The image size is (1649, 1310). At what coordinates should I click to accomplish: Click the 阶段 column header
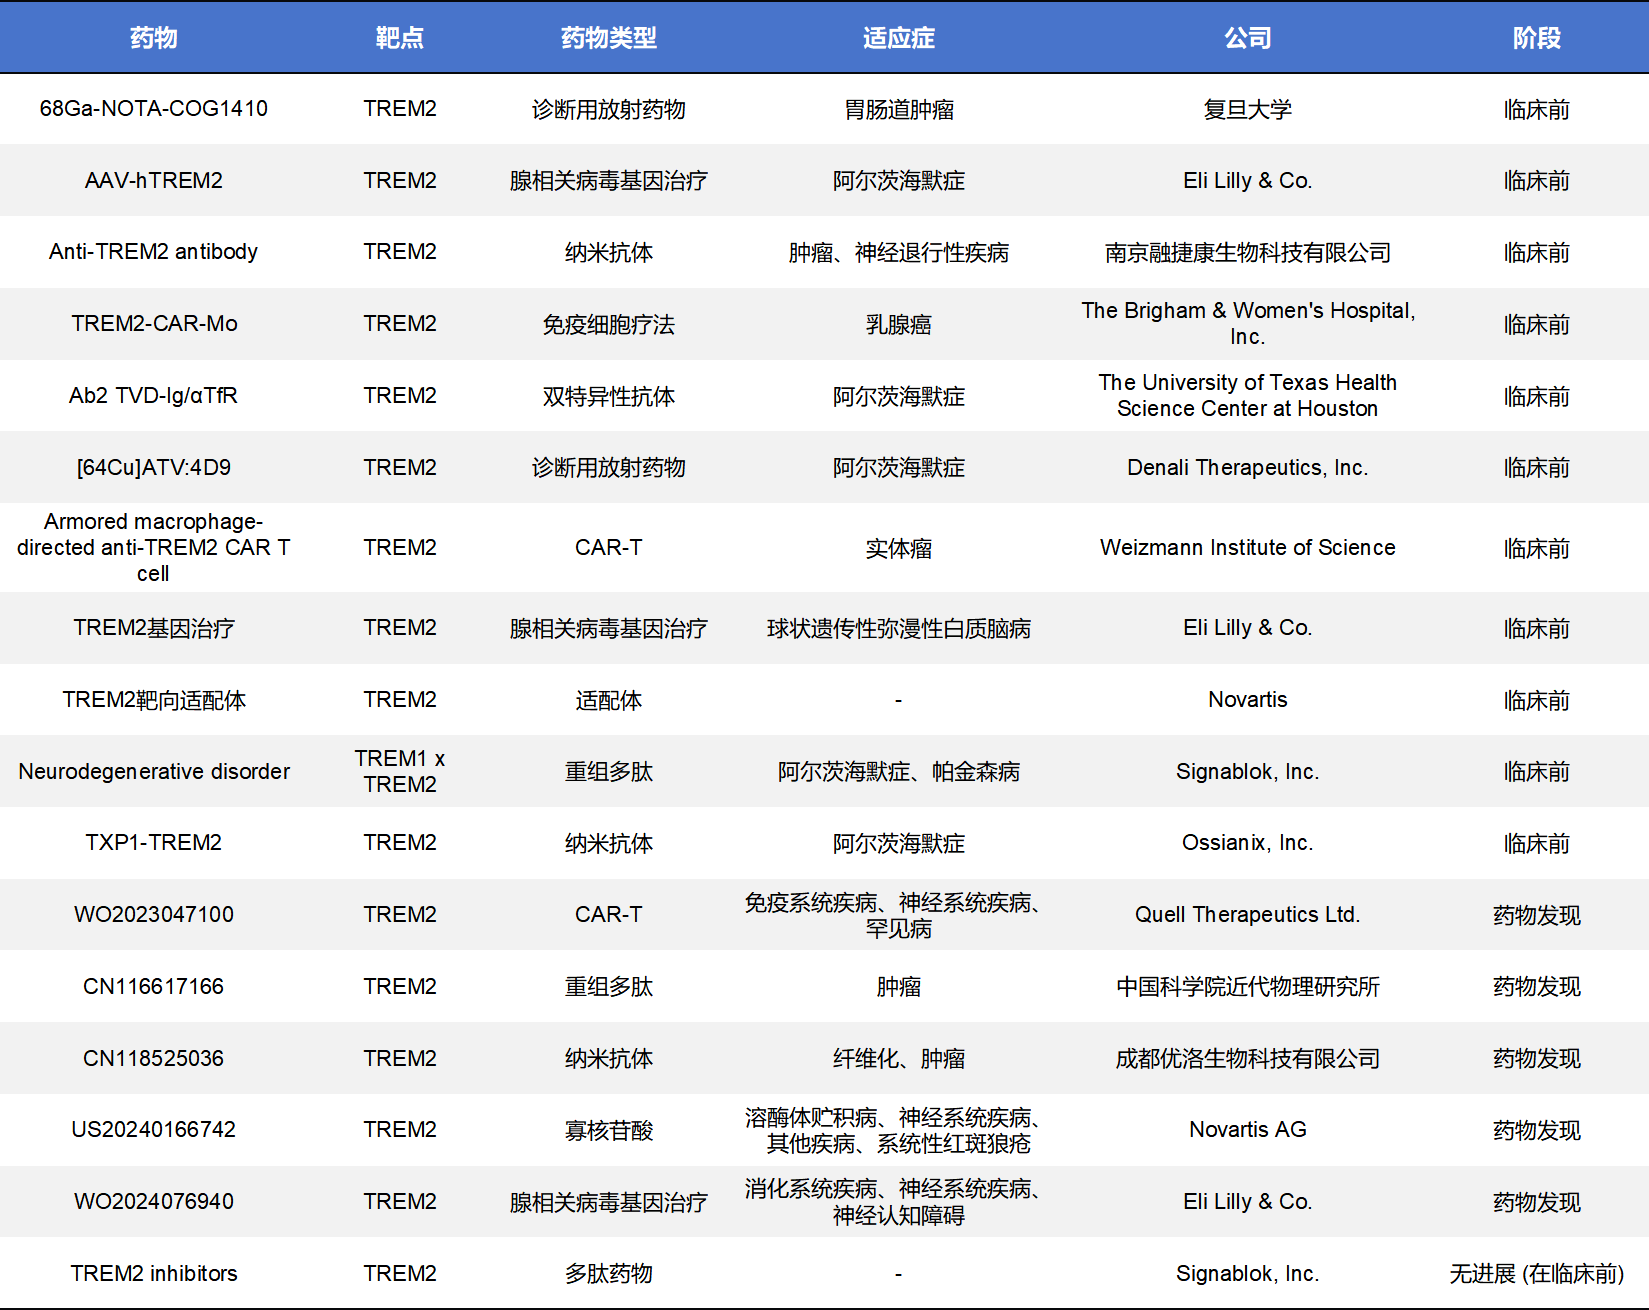(x=1536, y=38)
